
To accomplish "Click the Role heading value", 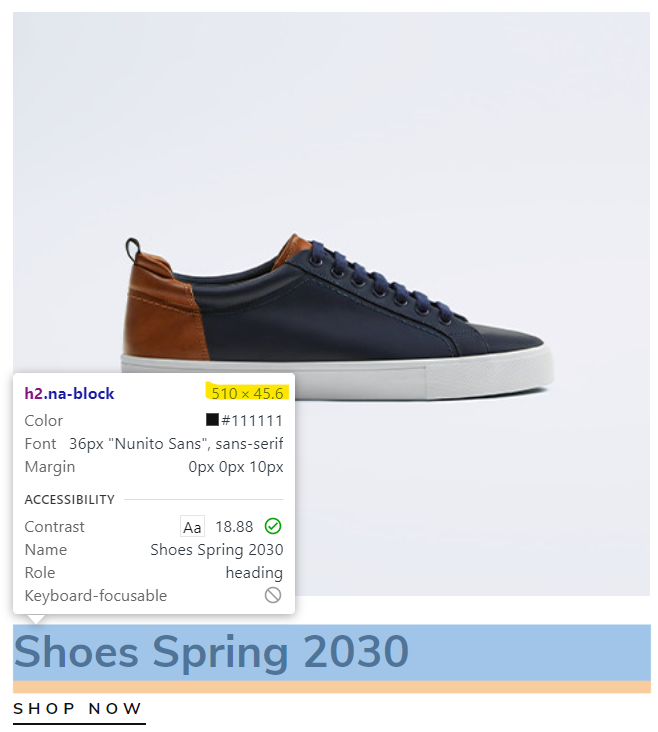I will pos(254,573).
